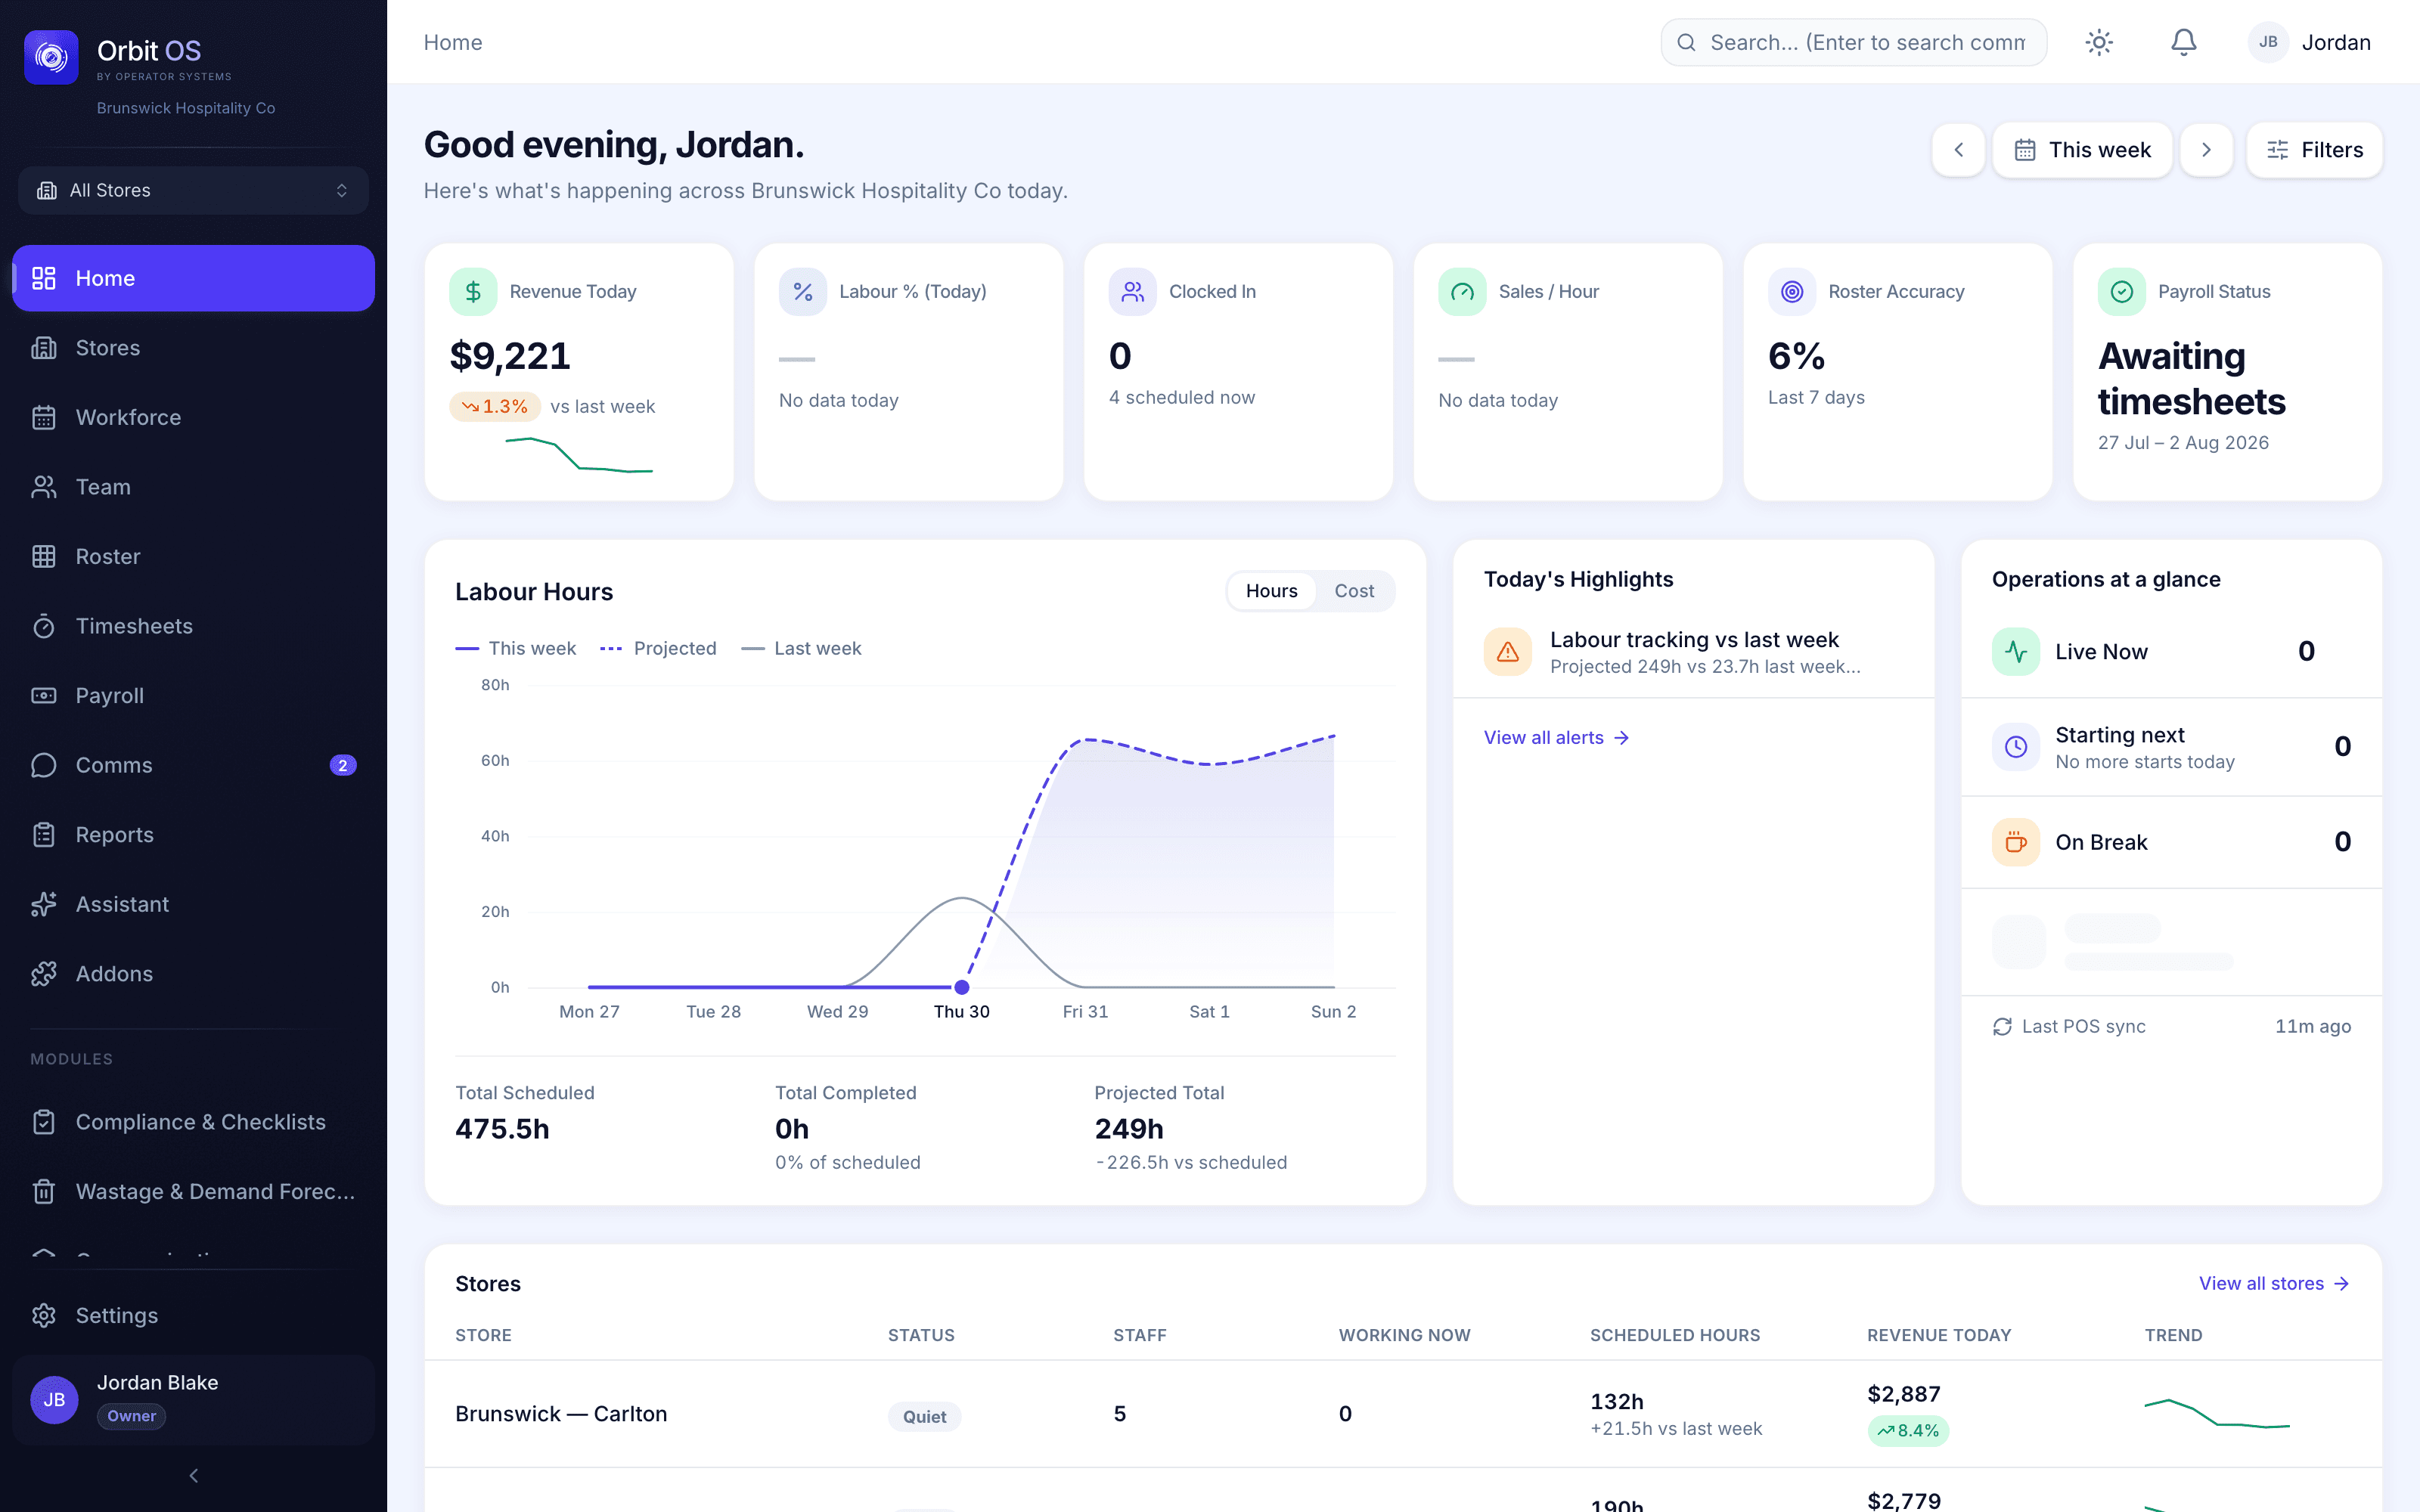Click the Labour % percent icon
Image resolution: width=2420 pixels, height=1512 pixels.
coord(803,291)
